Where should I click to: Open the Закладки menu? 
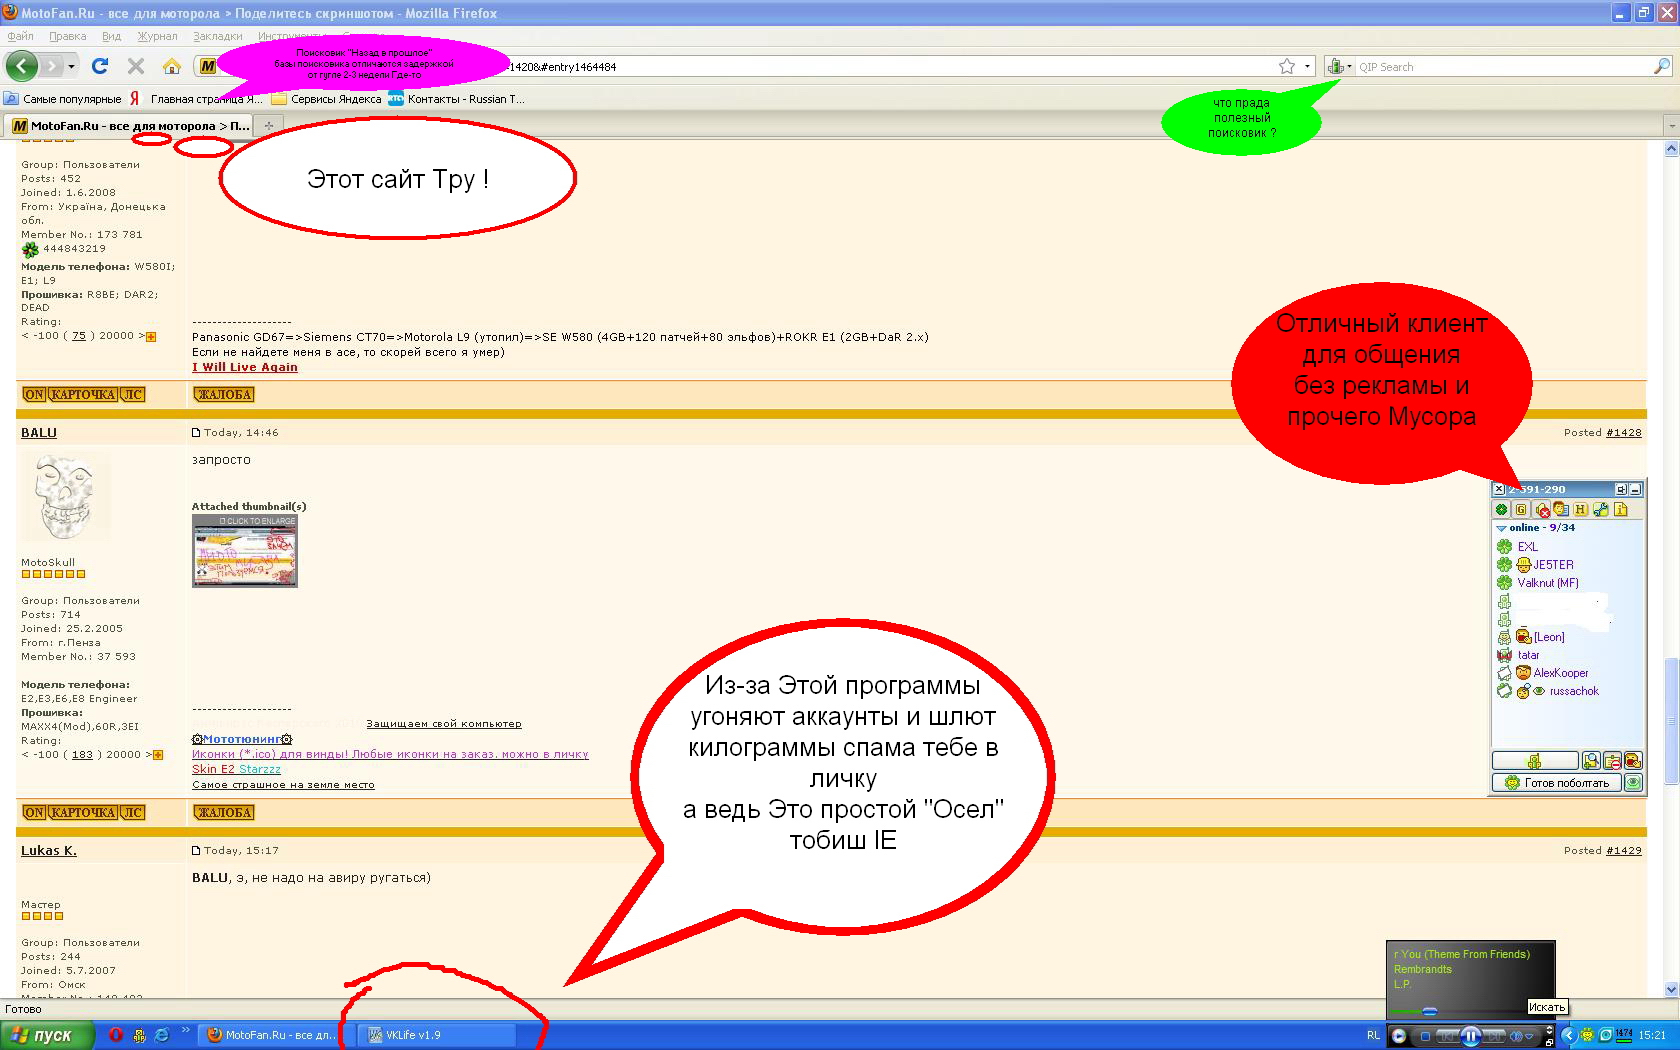coord(217,36)
